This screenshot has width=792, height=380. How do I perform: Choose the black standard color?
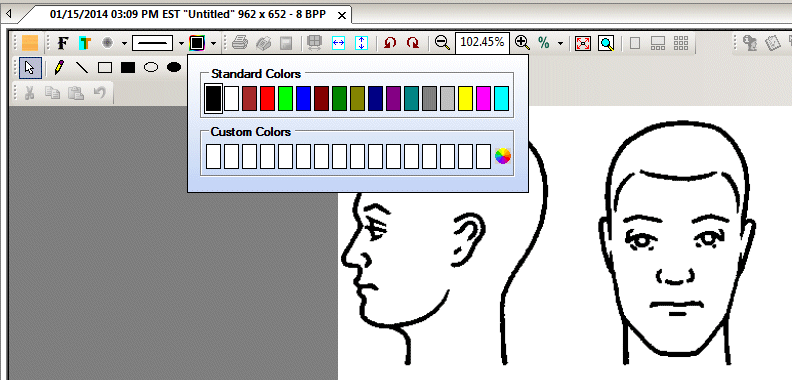coord(213,98)
